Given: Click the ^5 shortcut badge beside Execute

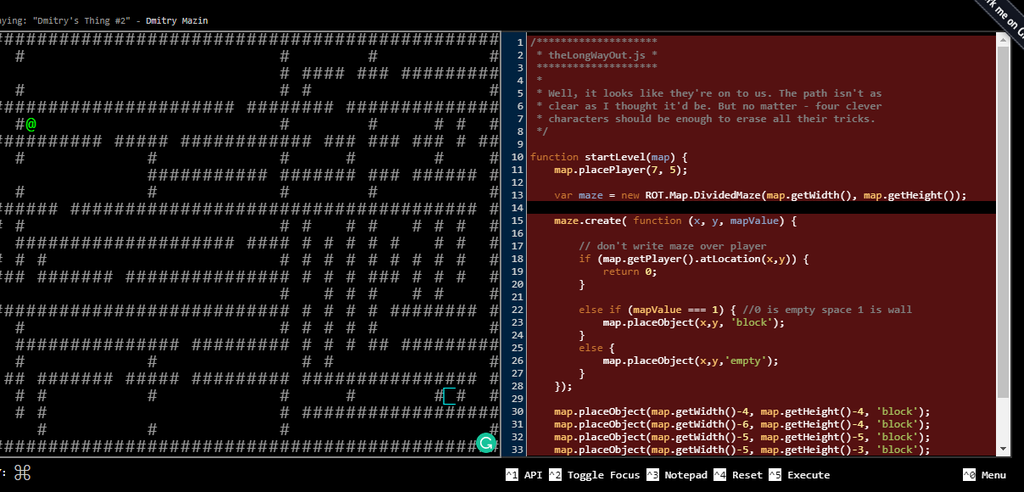Looking at the screenshot, I should pyautogui.click(x=775, y=475).
